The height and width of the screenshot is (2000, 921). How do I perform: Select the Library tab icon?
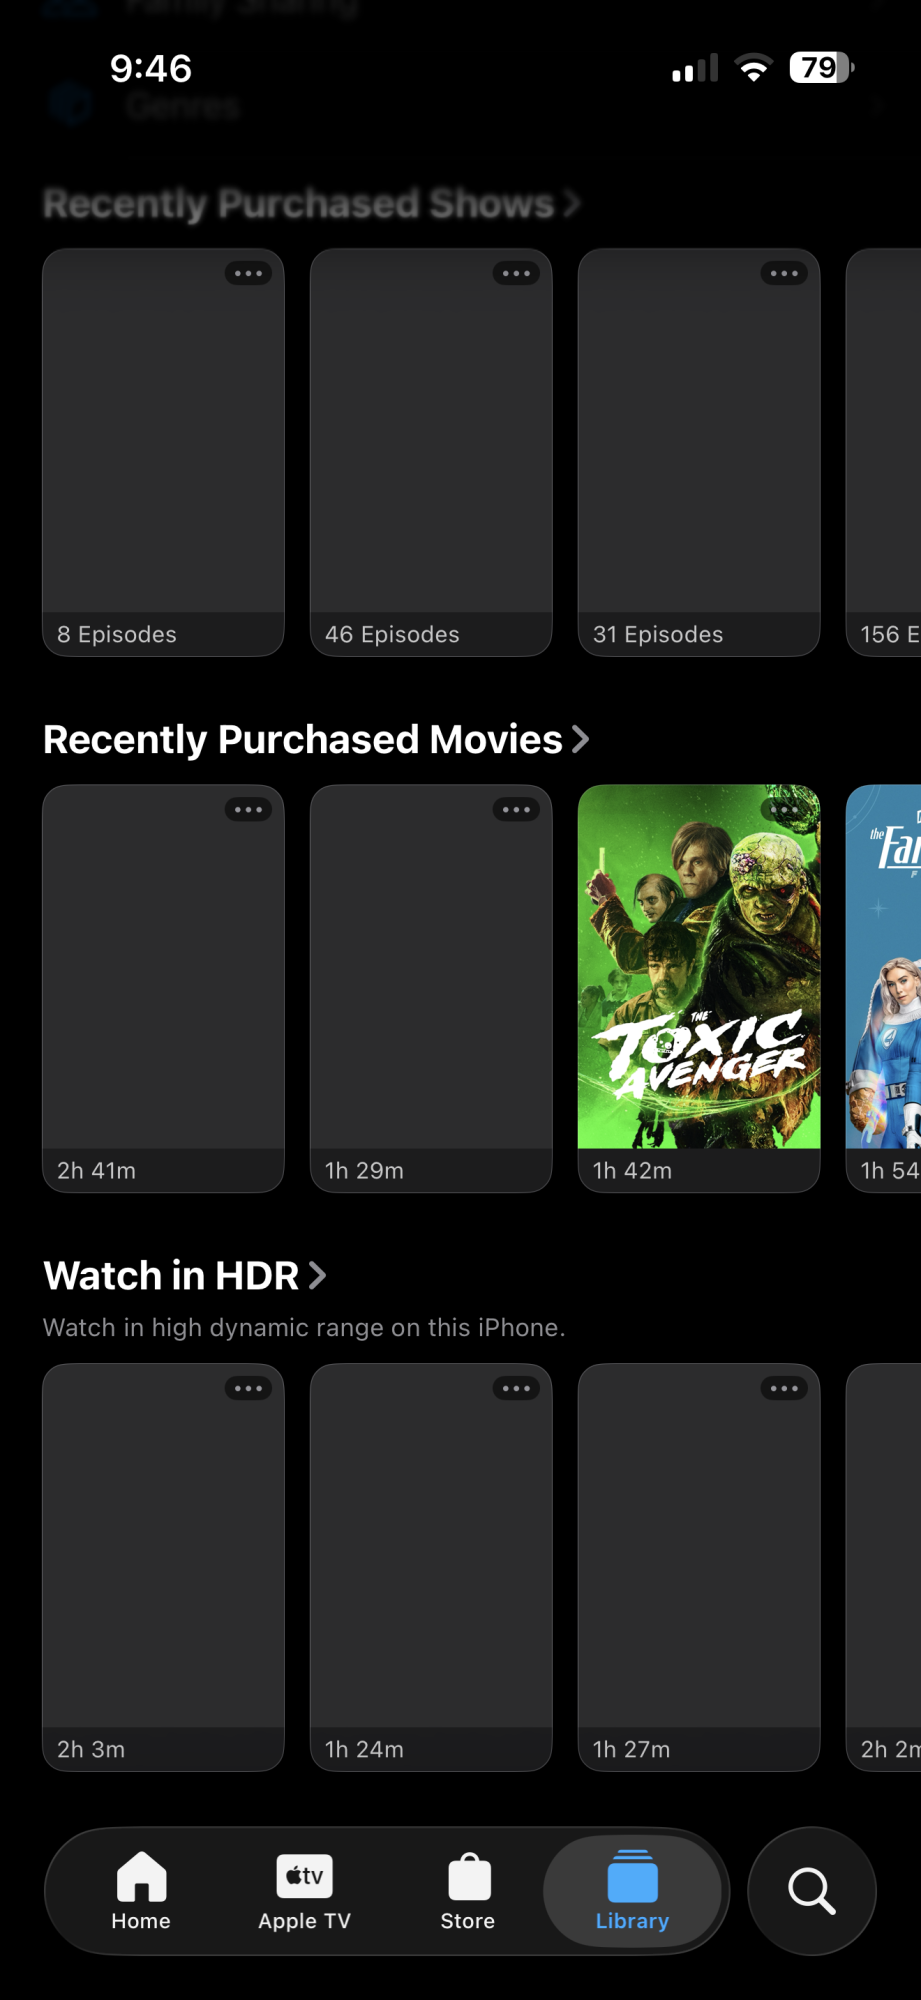point(632,1876)
